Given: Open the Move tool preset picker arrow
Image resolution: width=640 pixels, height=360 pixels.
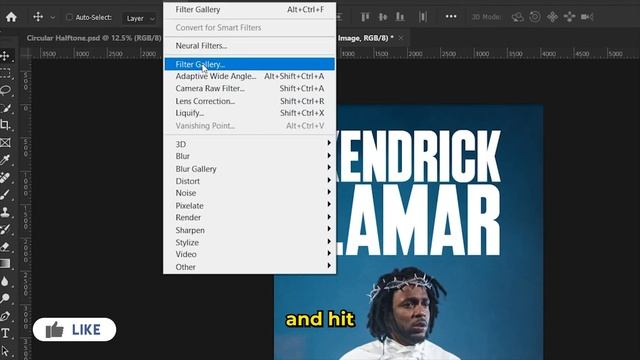Looking at the screenshot, I should [53, 18].
